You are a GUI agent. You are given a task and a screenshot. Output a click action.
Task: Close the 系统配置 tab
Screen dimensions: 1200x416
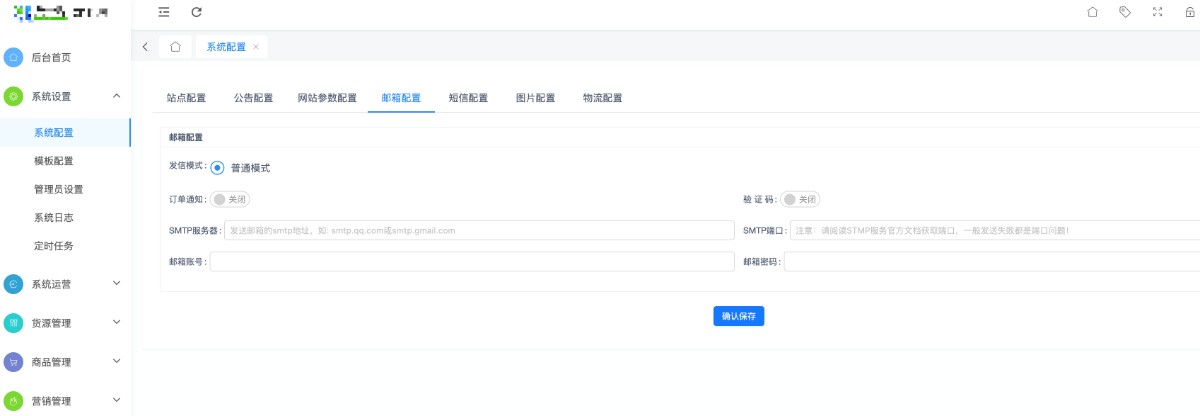256,47
